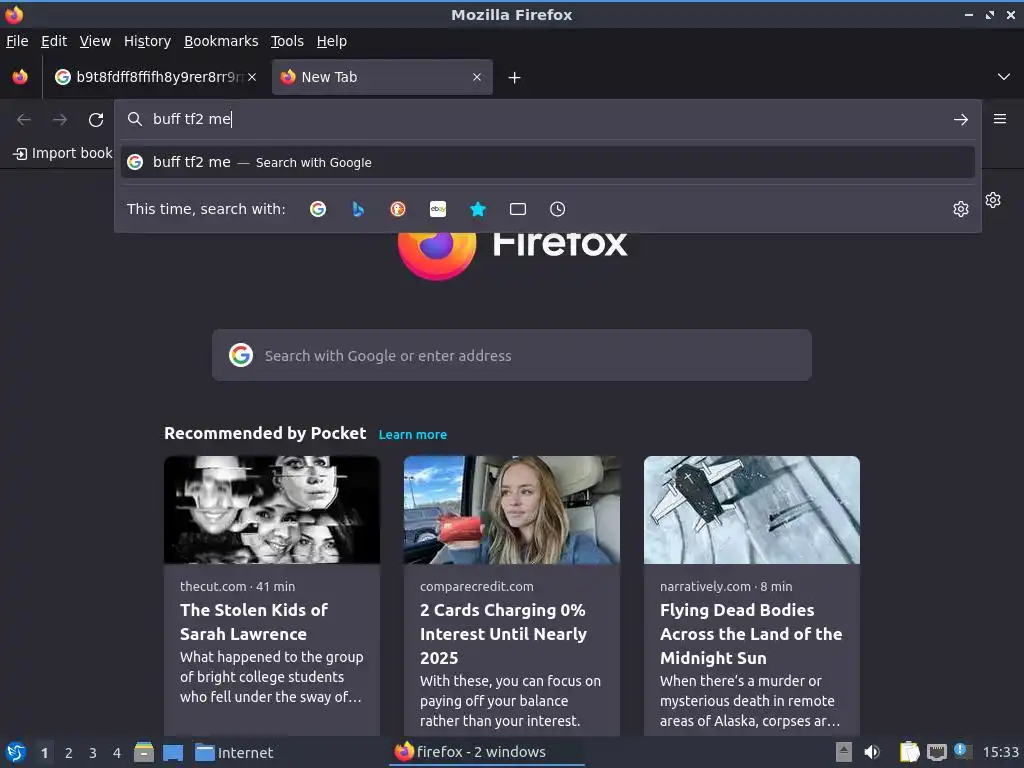Viewport: 1024px width, 768px height.
Task: Open the Bookmarks menu
Action: click(221, 41)
